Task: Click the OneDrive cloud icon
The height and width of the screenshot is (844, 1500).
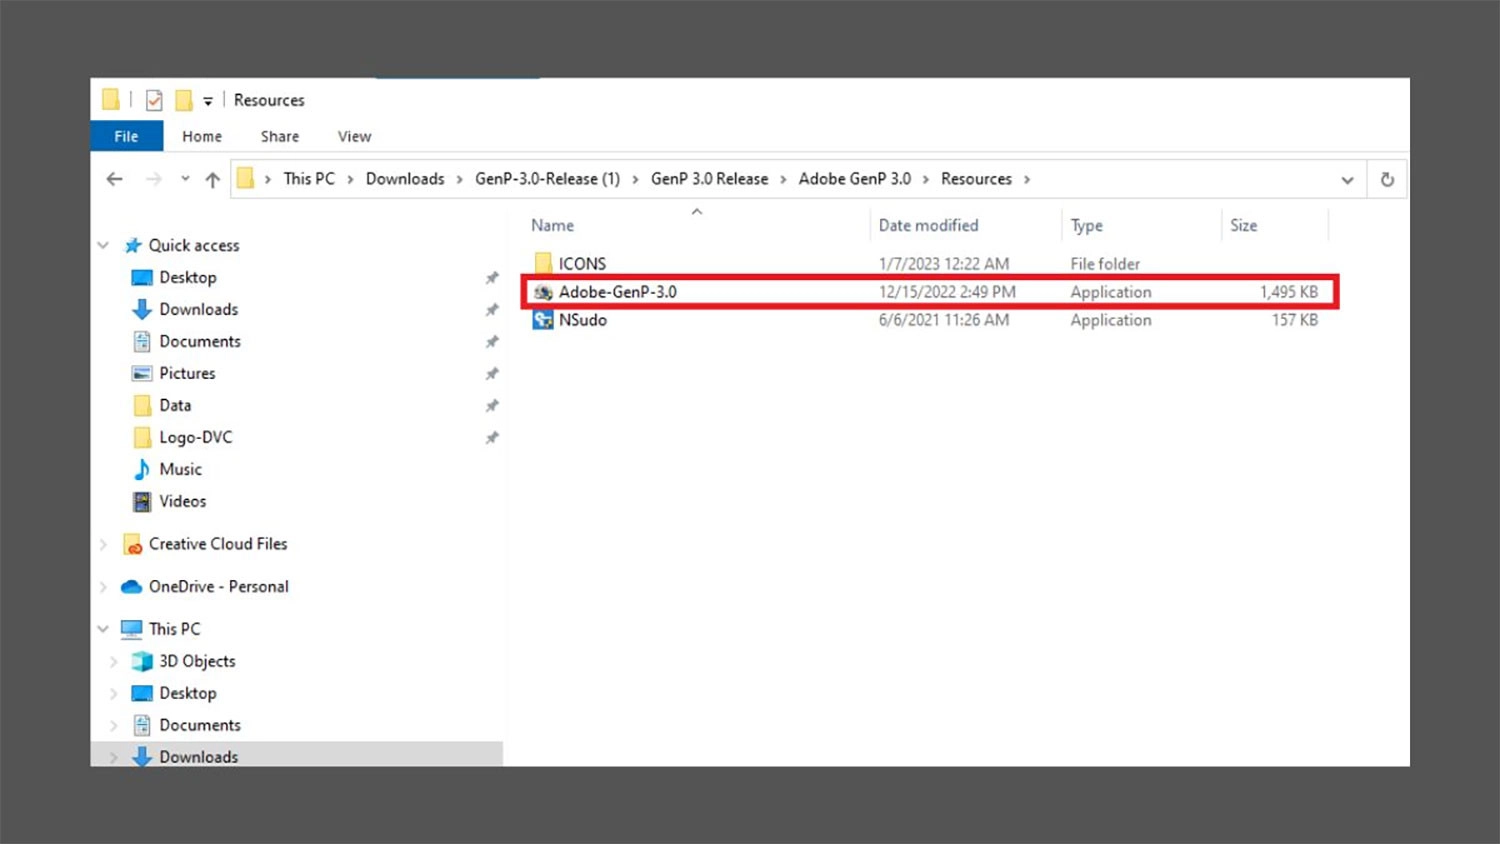Action: coord(131,587)
